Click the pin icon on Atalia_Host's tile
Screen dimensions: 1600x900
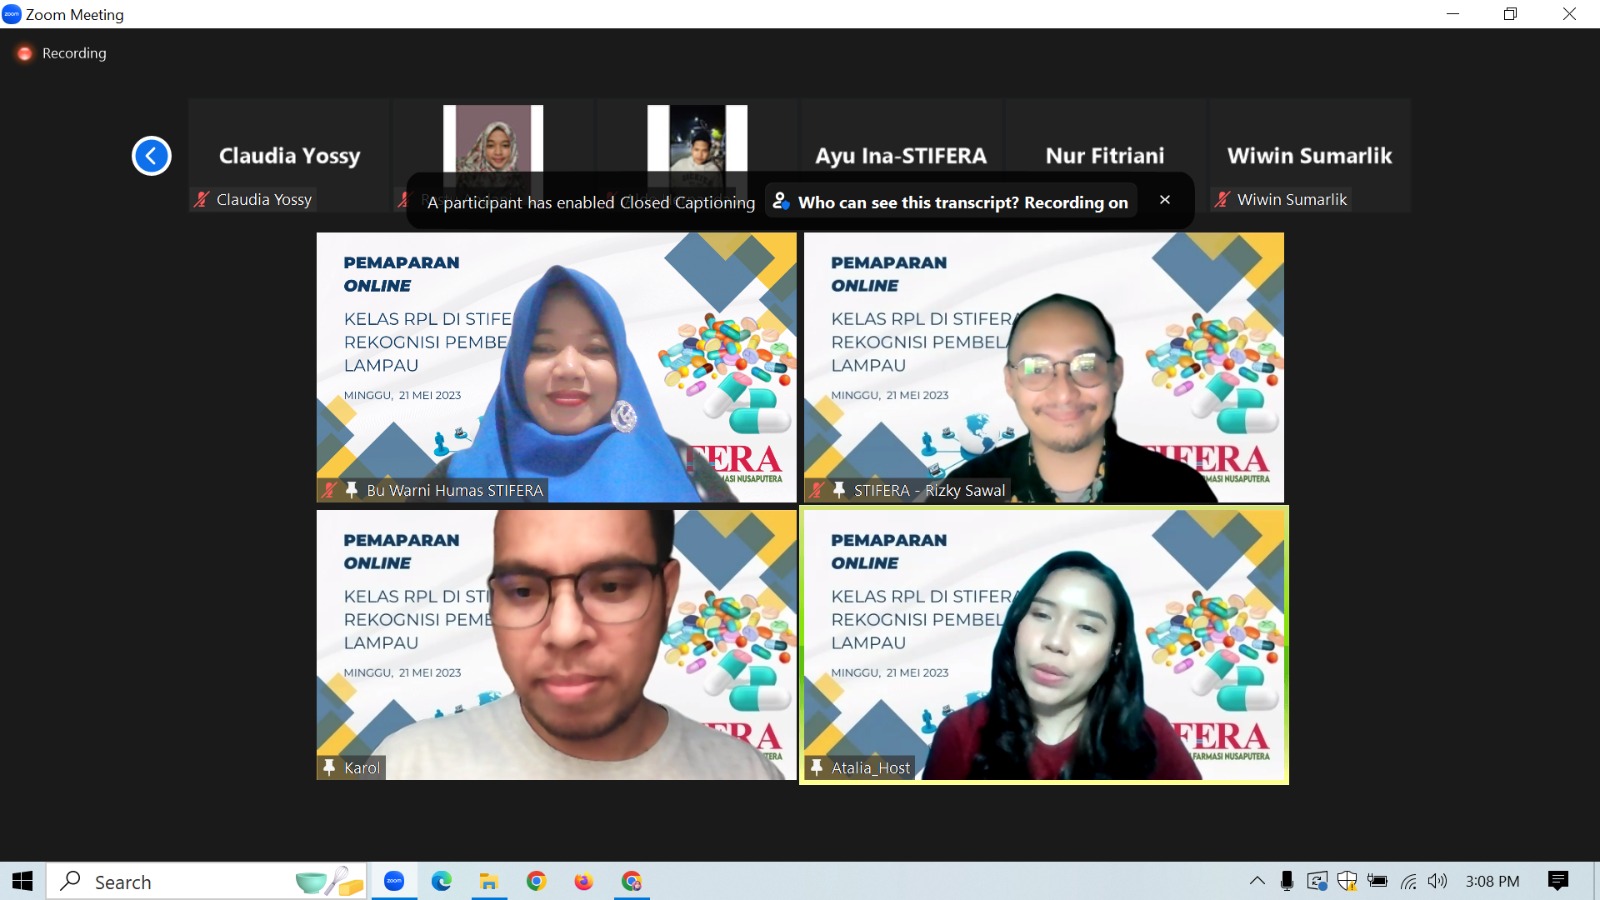pyautogui.click(x=818, y=767)
